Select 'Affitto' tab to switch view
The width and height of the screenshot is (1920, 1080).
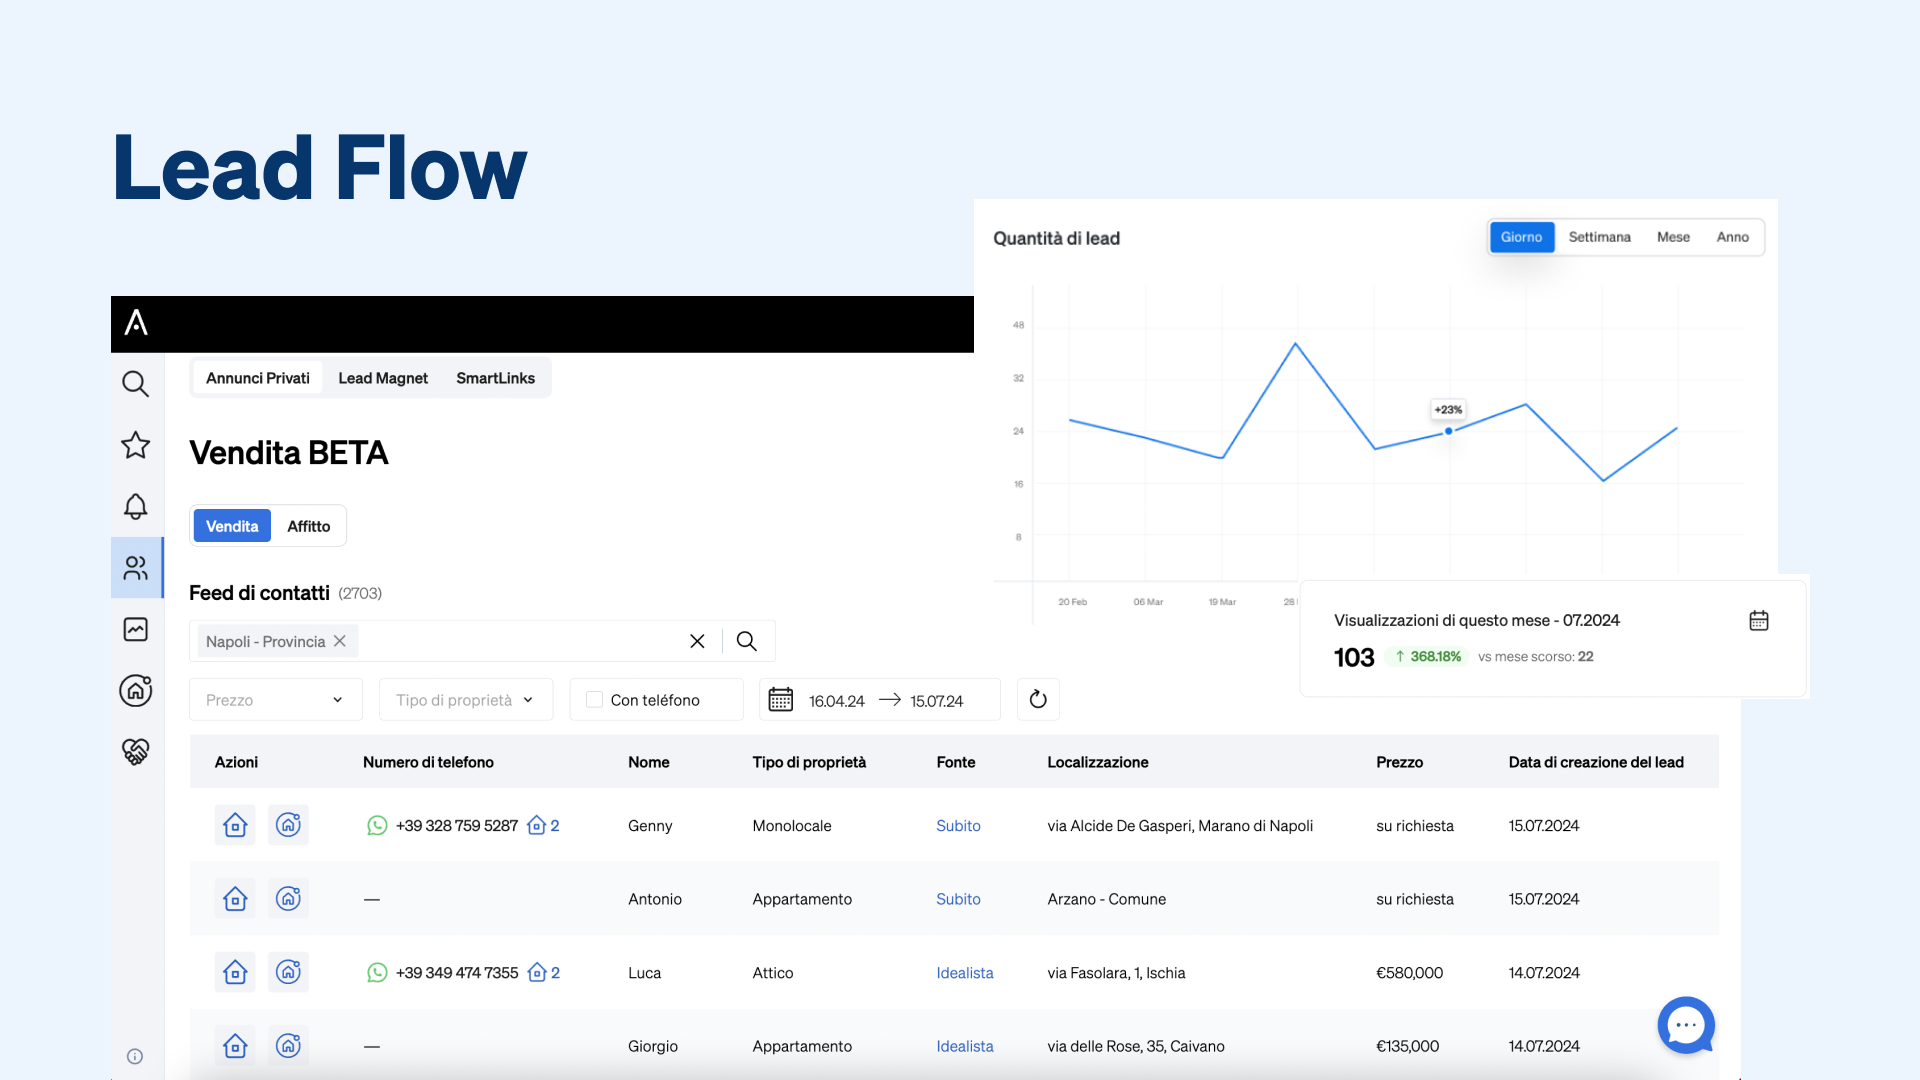click(307, 526)
